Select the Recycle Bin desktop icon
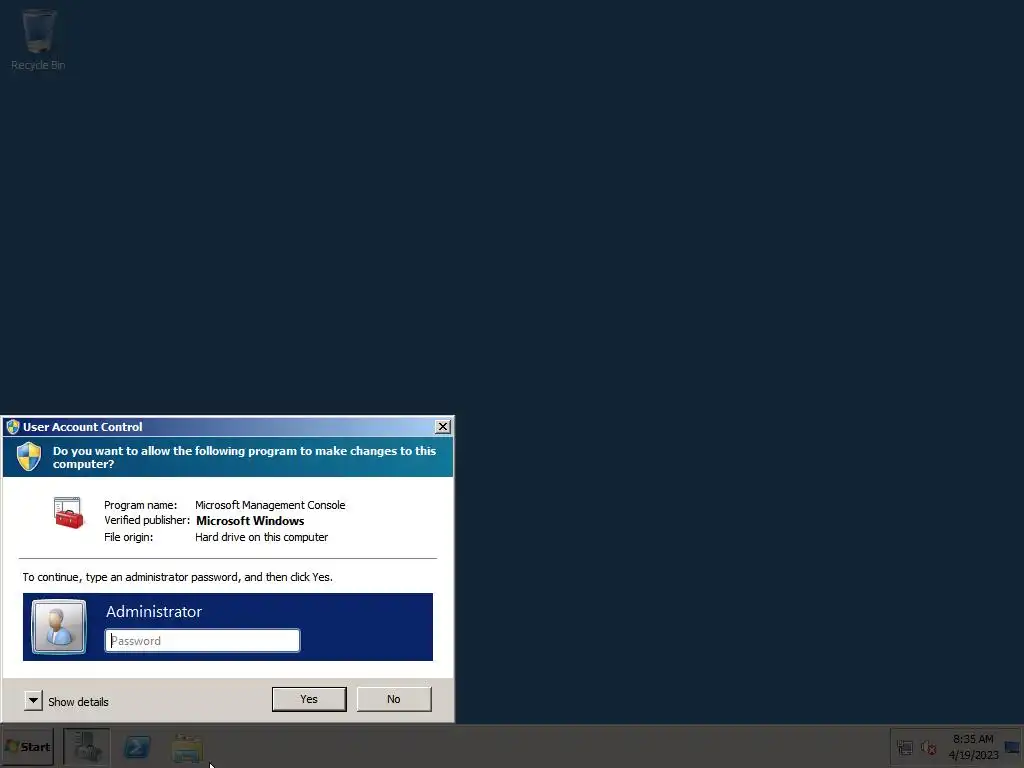1024x768 pixels. click(x=38, y=39)
